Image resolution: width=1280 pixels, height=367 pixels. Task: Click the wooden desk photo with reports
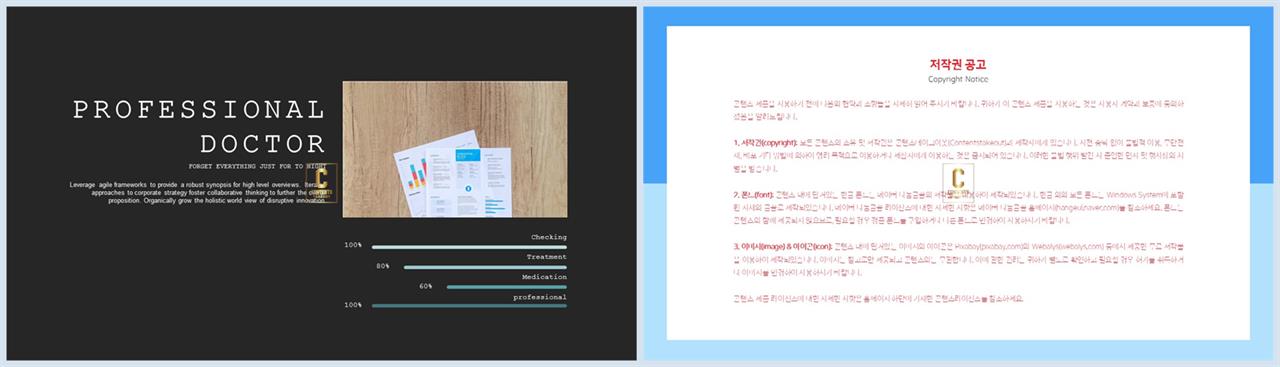[455, 149]
